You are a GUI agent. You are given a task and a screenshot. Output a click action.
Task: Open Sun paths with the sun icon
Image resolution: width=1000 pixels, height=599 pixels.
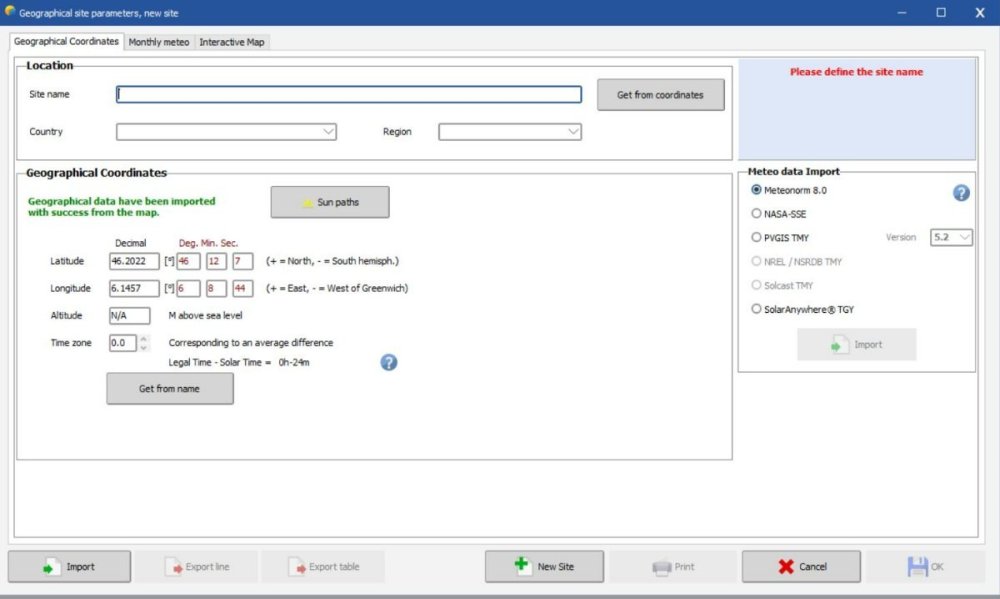[329, 202]
